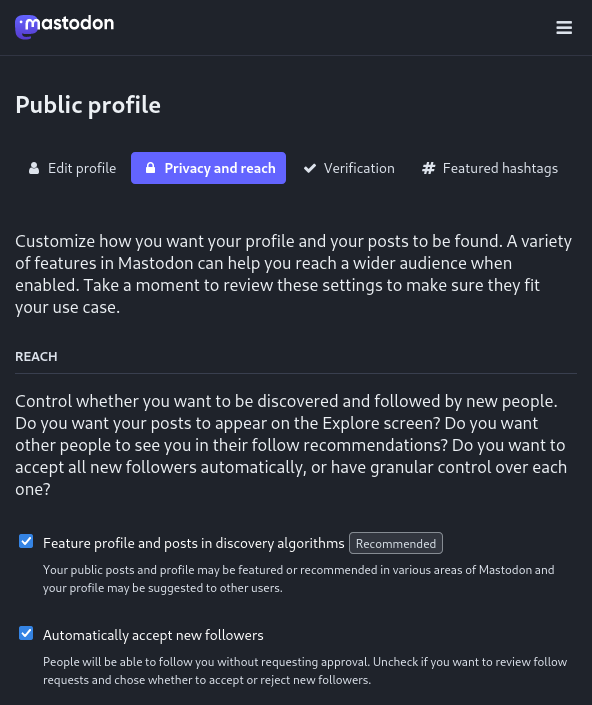
Task: Click the Mastodon elephant logo icon
Action: 27,27
